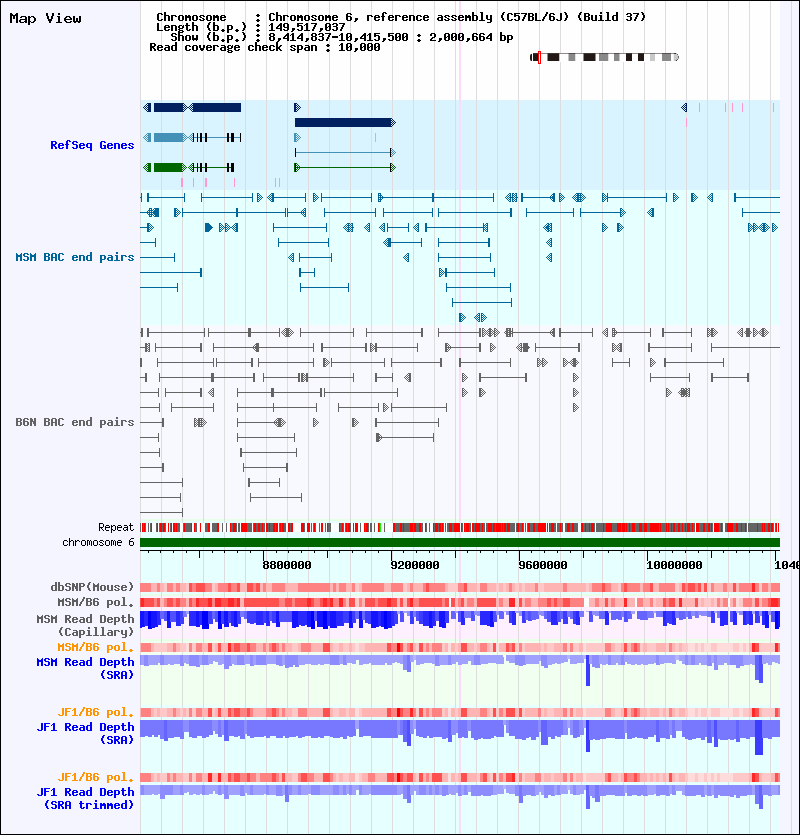
Task: Click the 10000000 axis position label
Action: point(674,565)
